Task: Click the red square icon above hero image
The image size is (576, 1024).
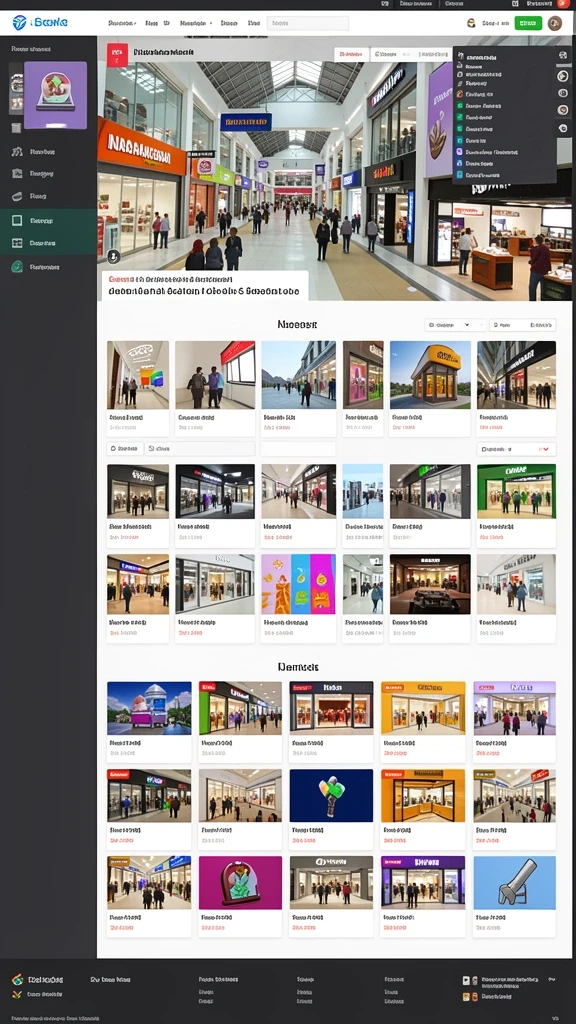Action: (117, 56)
